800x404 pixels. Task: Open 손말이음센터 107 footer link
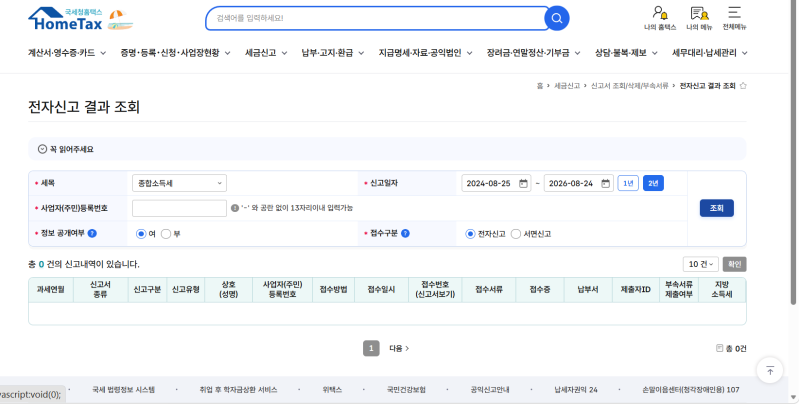pos(691,390)
